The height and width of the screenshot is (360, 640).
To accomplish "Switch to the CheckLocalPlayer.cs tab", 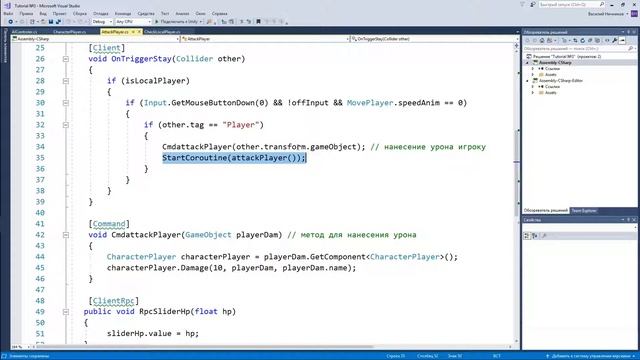I will (162, 31).
